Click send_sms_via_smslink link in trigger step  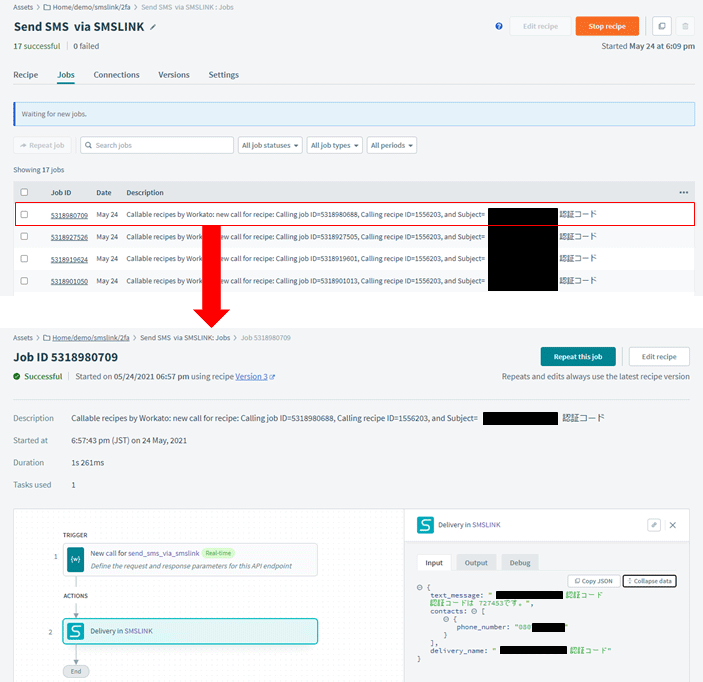click(x=164, y=553)
